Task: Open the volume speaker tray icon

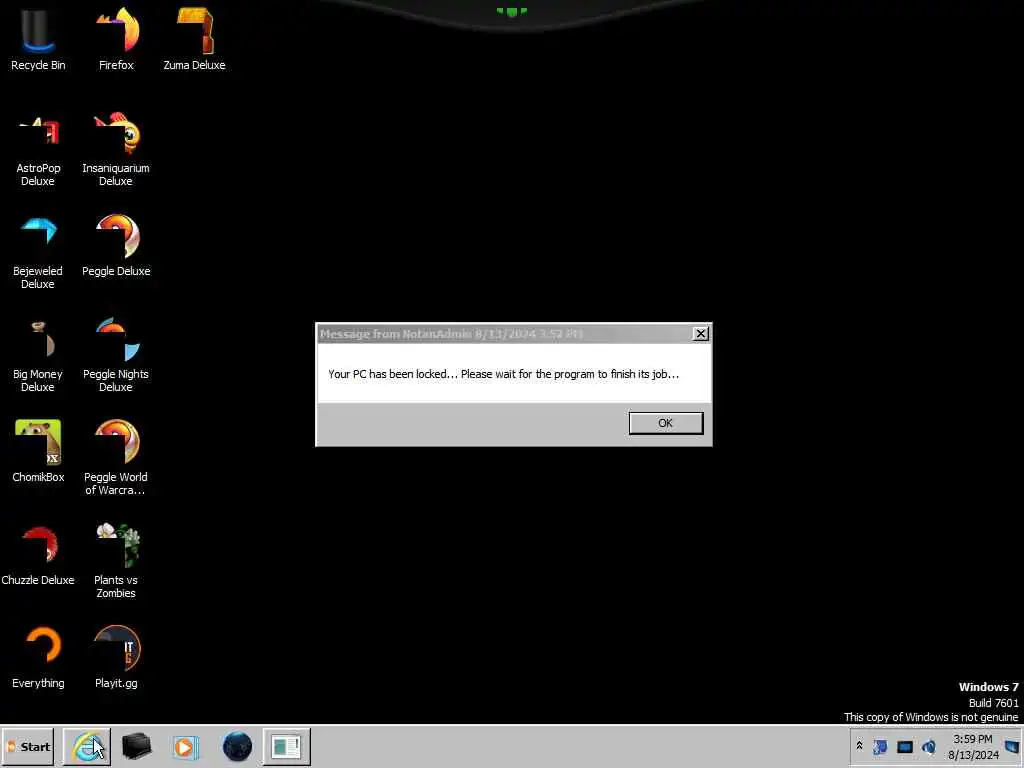Action: pyautogui.click(x=928, y=746)
